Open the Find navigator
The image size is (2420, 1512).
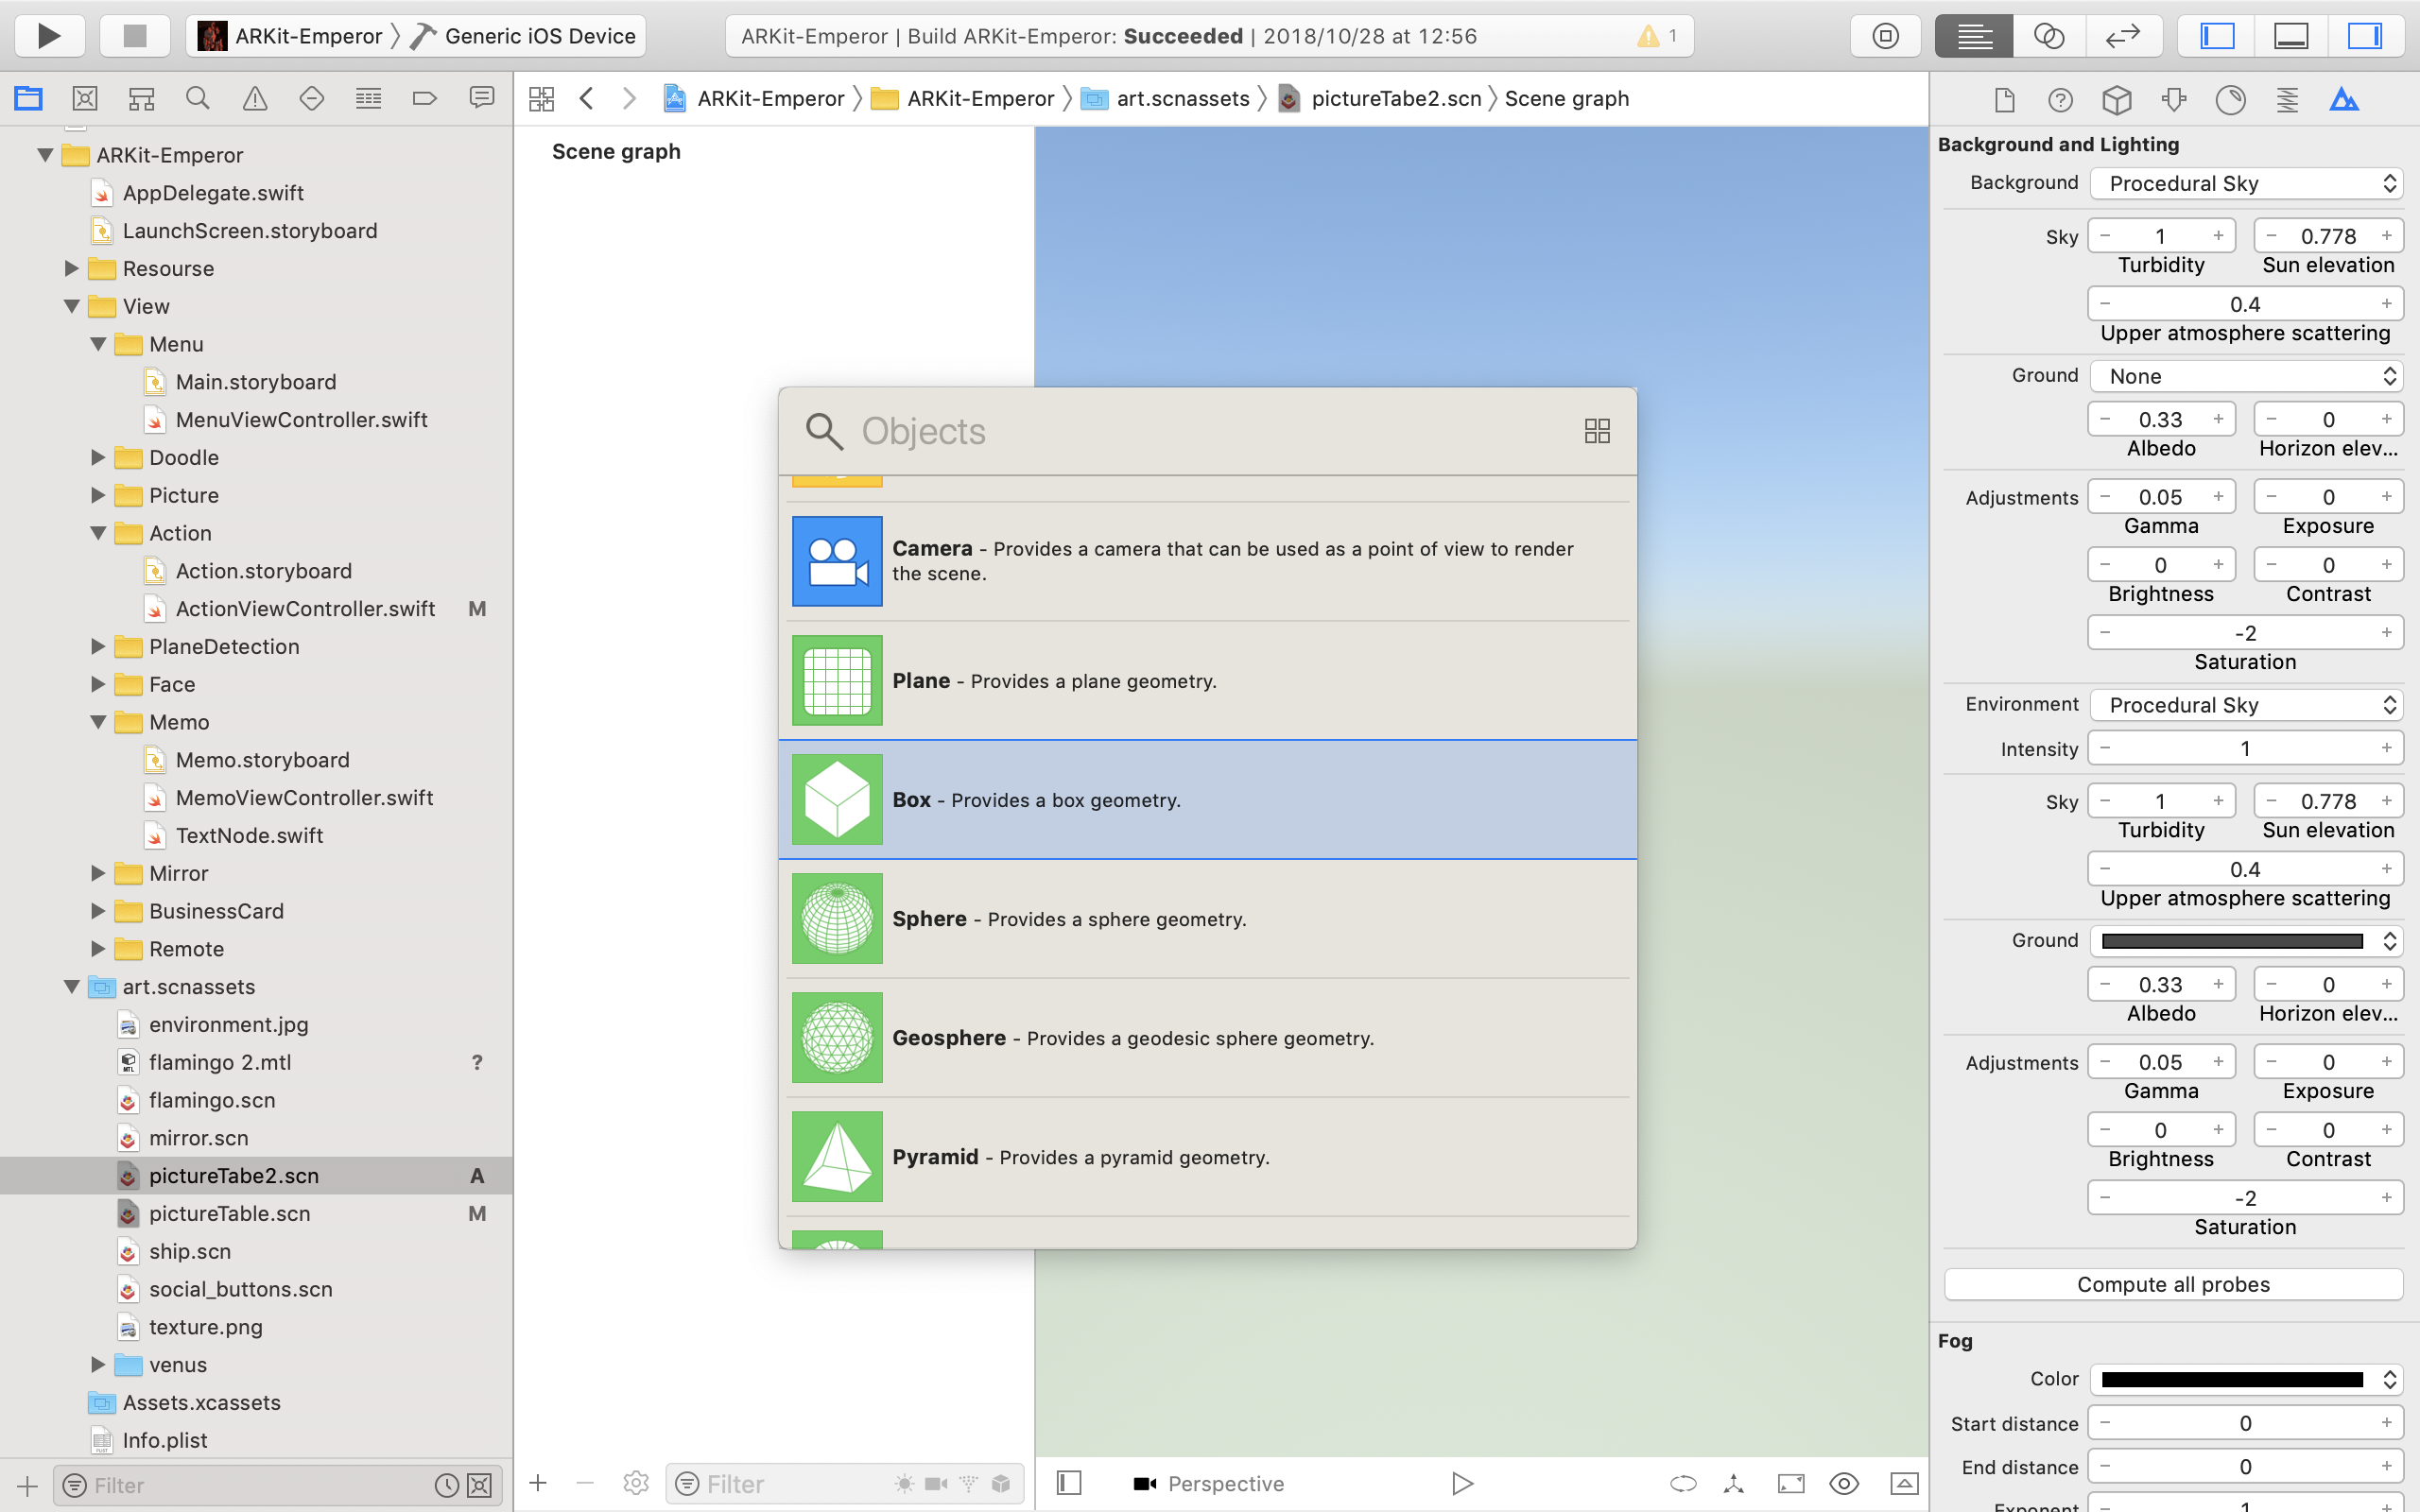coord(198,98)
